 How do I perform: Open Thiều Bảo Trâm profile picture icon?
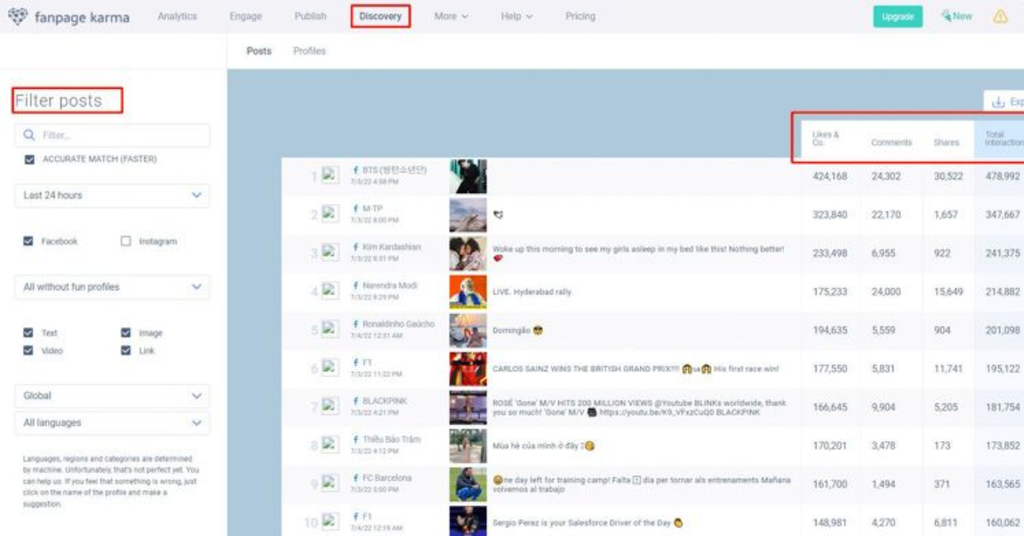point(330,445)
